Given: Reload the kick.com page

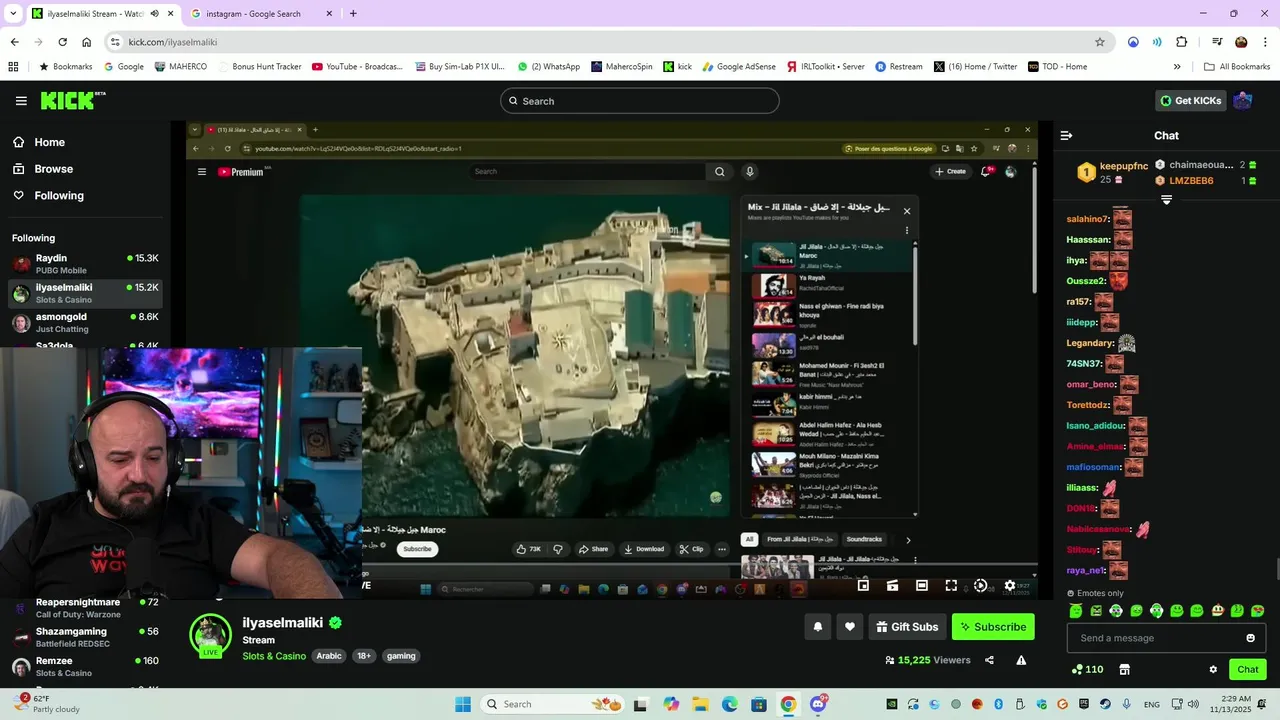Looking at the screenshot, I should (62, 42).
